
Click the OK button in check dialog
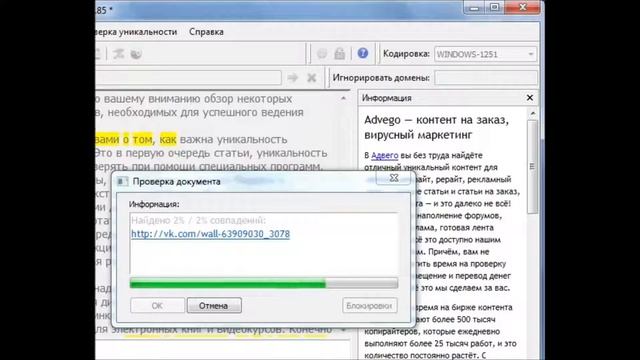click(157, 305)
